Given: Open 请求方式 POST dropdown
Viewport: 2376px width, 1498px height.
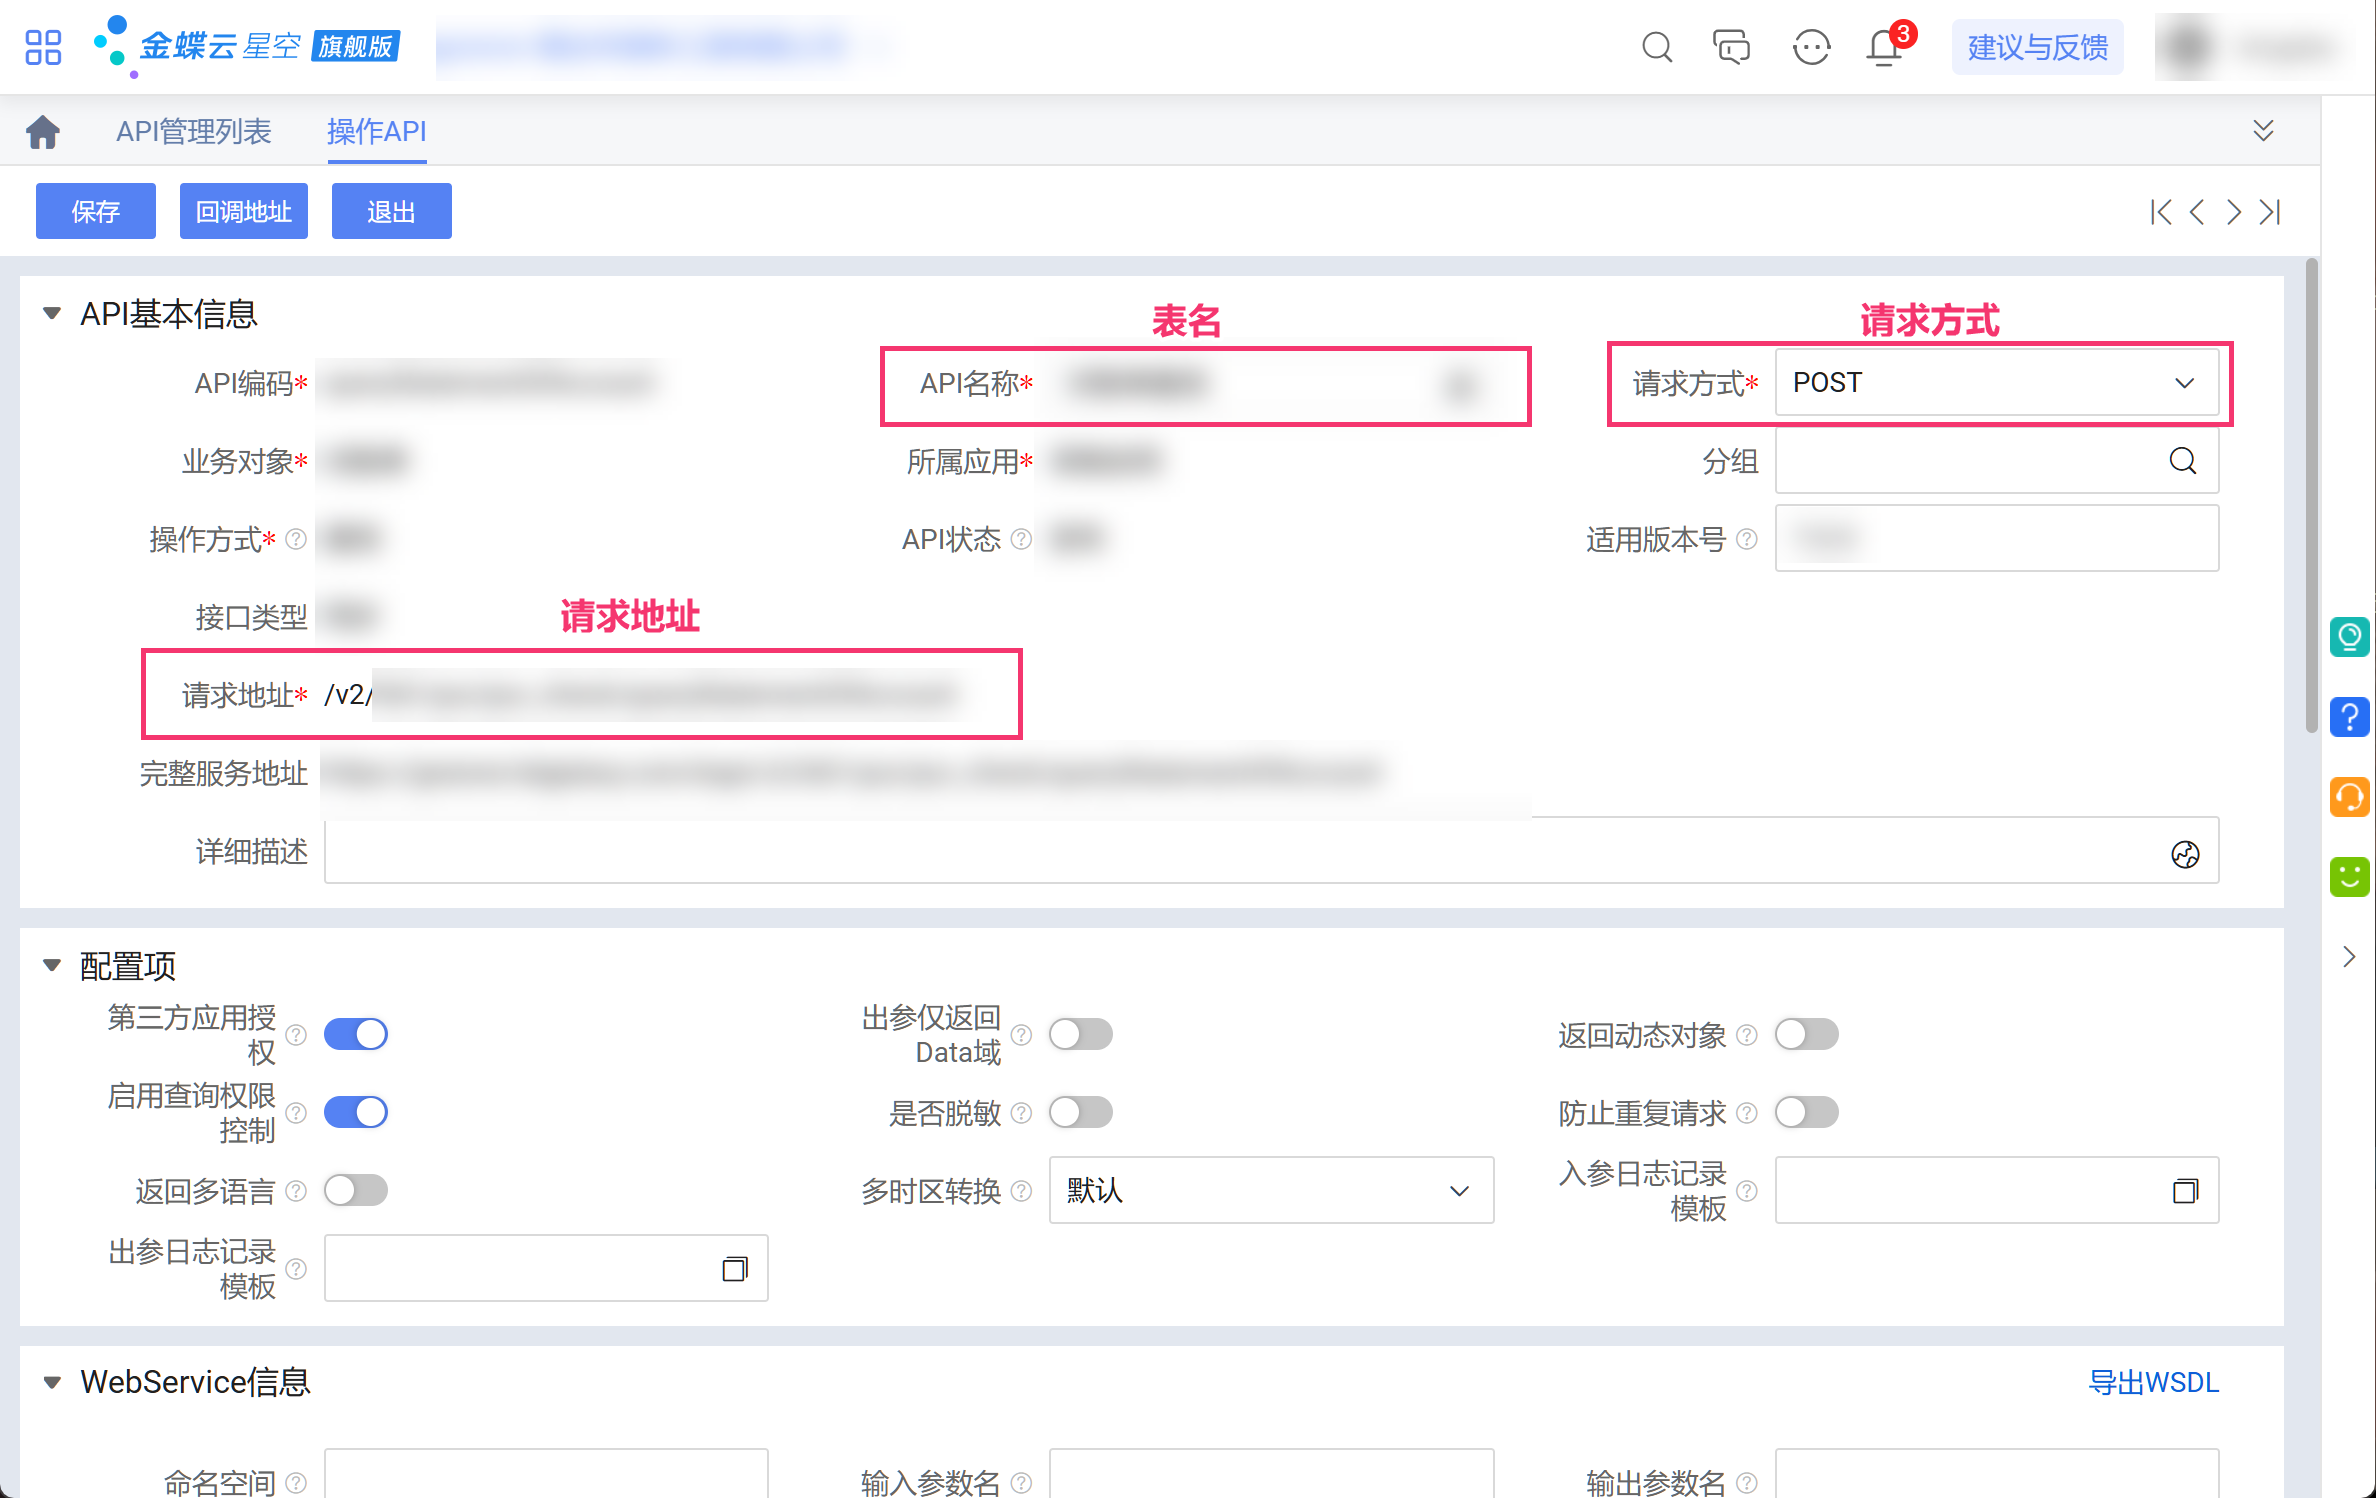Looking at the screenshot, I should (x=1996, y=383).
